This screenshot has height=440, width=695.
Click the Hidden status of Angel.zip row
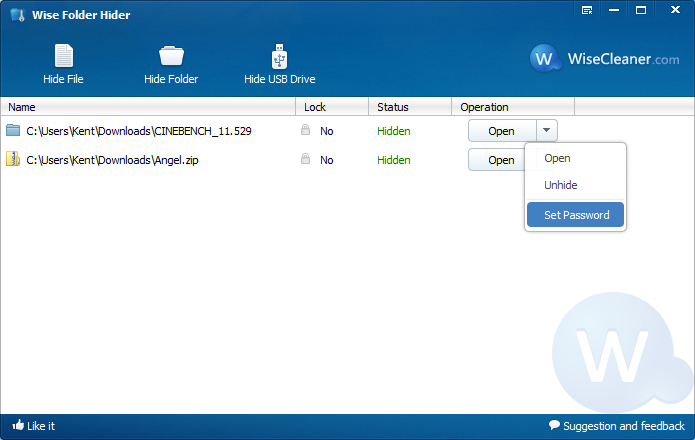tap(394, 160)
